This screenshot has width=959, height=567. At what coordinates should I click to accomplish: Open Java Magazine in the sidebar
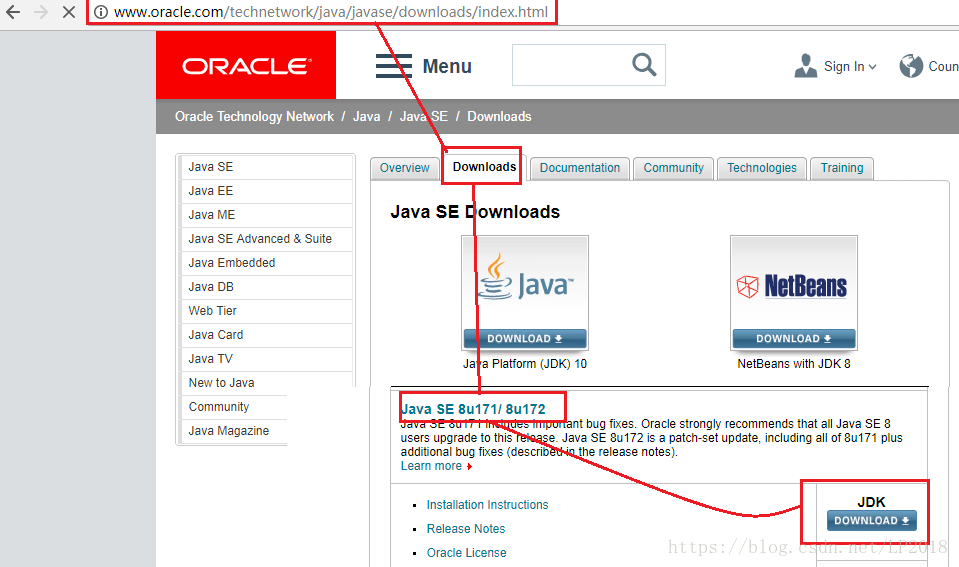coord(234,431)
